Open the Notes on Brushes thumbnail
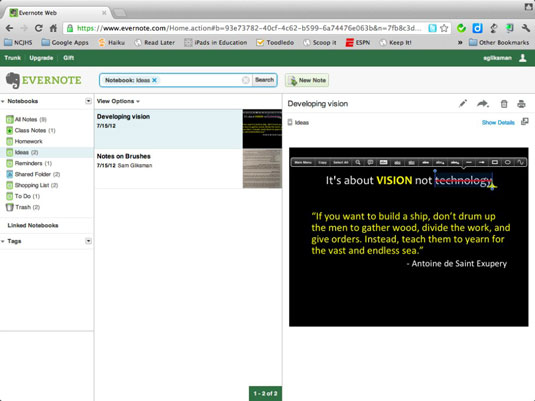This screenshot has width=535, height=401. [262, 169]
